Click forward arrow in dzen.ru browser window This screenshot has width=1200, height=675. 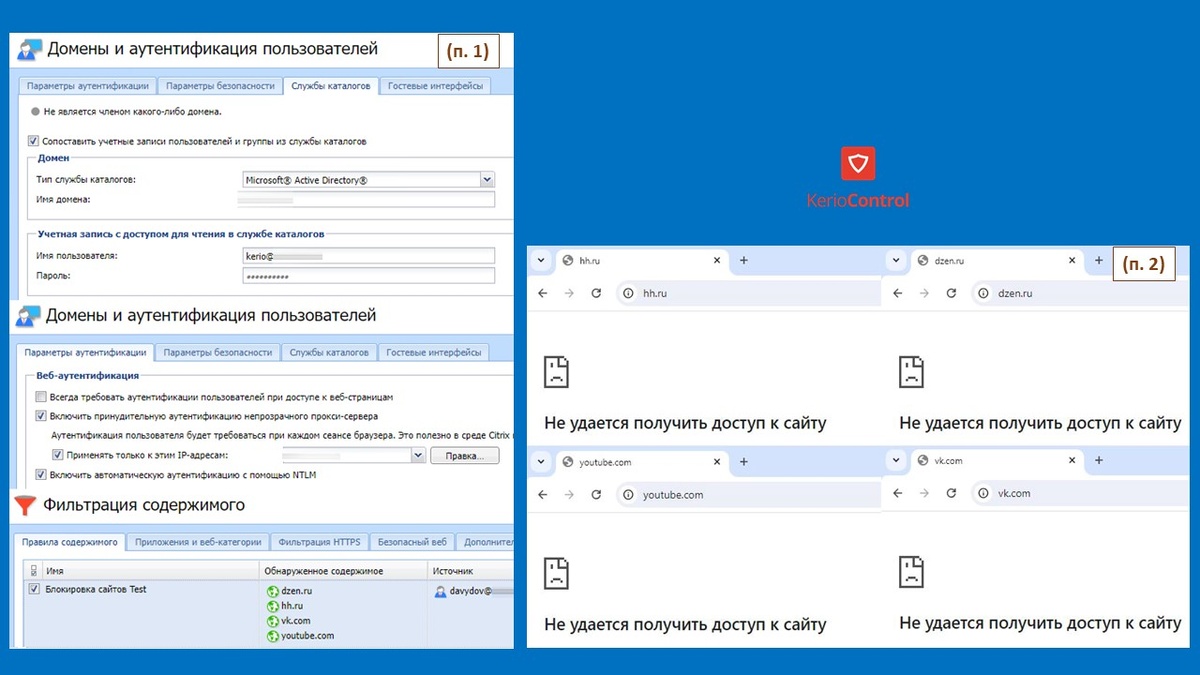pyautogui.click(x=924, y=293)
